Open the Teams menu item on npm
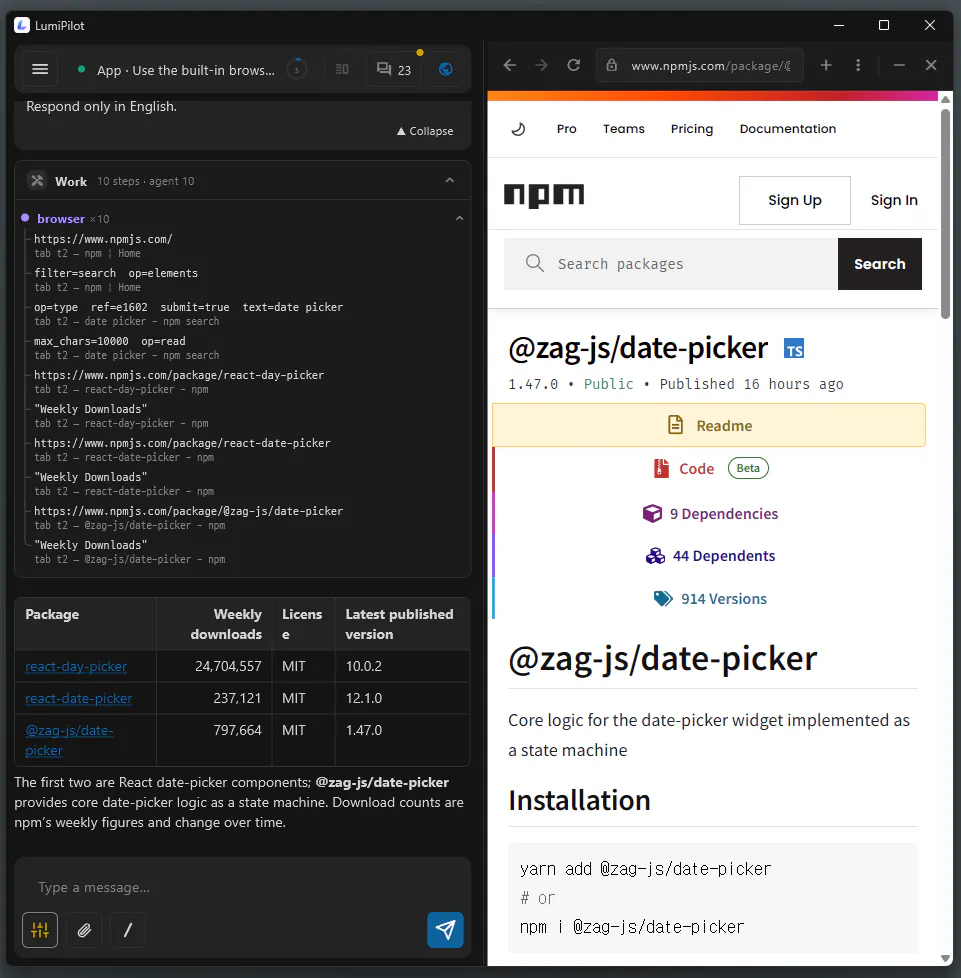Viewport: 961px width, 978px height. coord(624,129)
